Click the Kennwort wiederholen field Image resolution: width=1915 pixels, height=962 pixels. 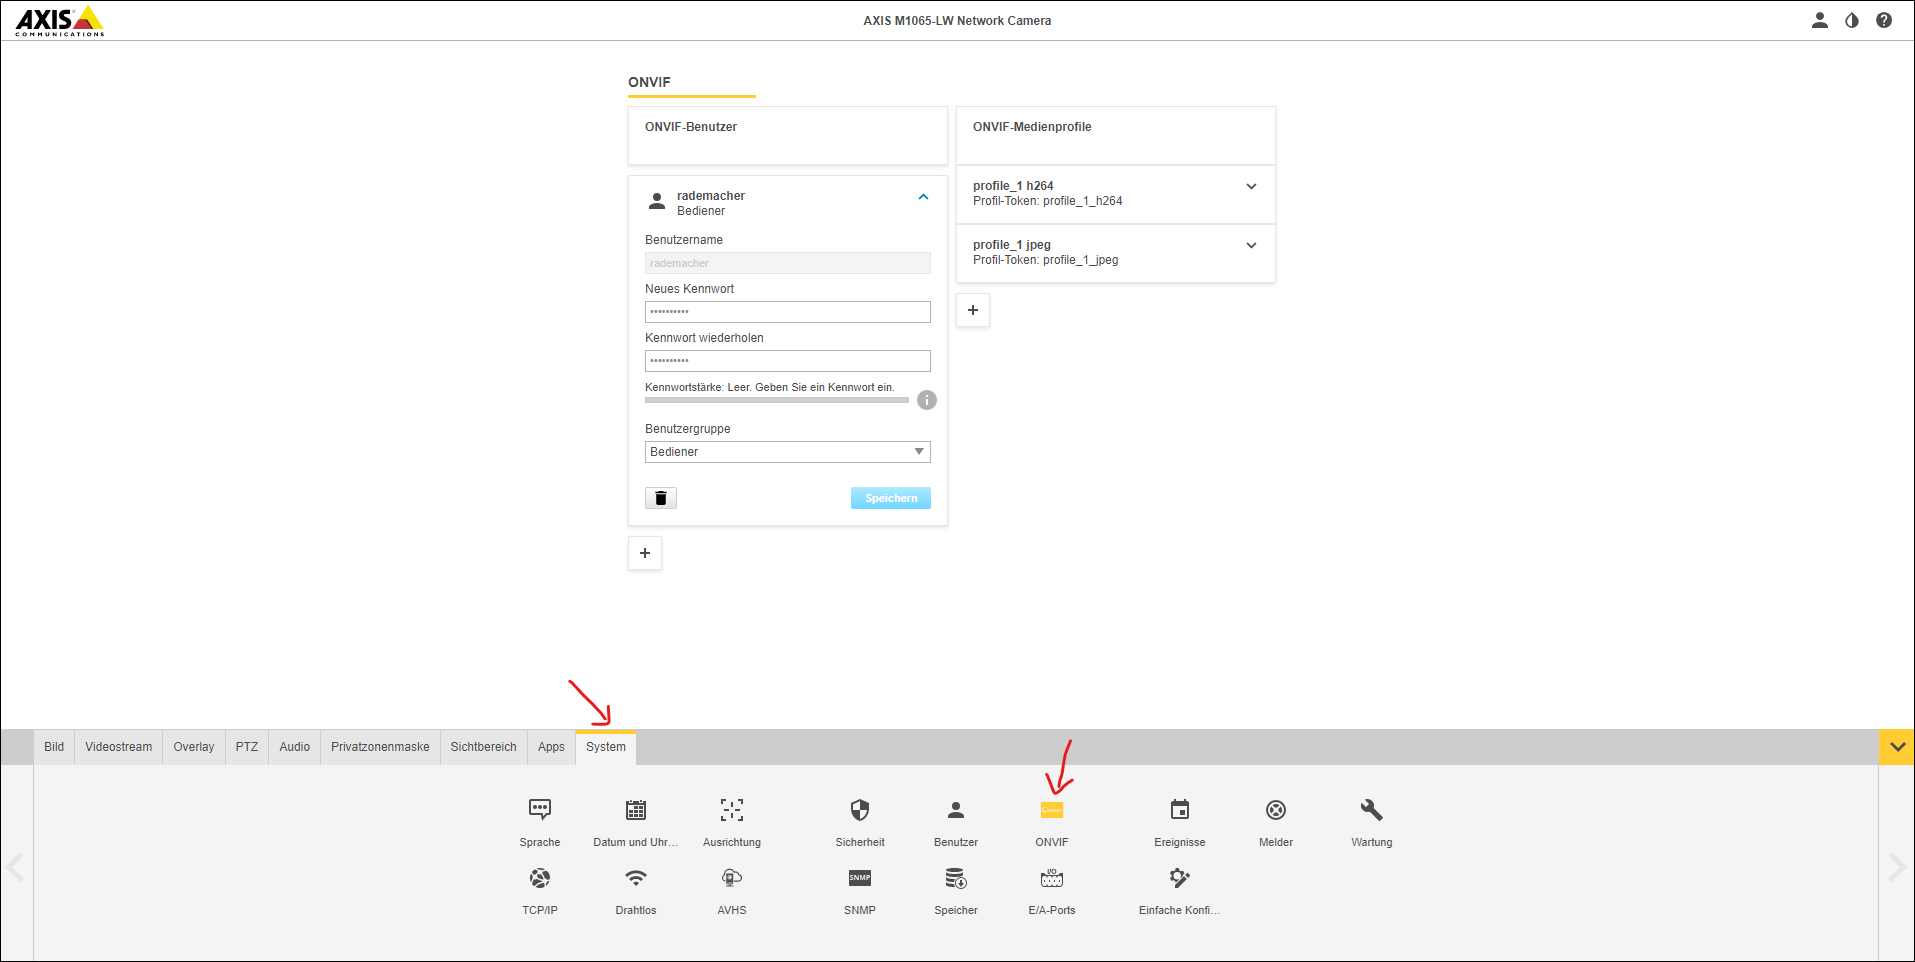(x=788, y=361)
